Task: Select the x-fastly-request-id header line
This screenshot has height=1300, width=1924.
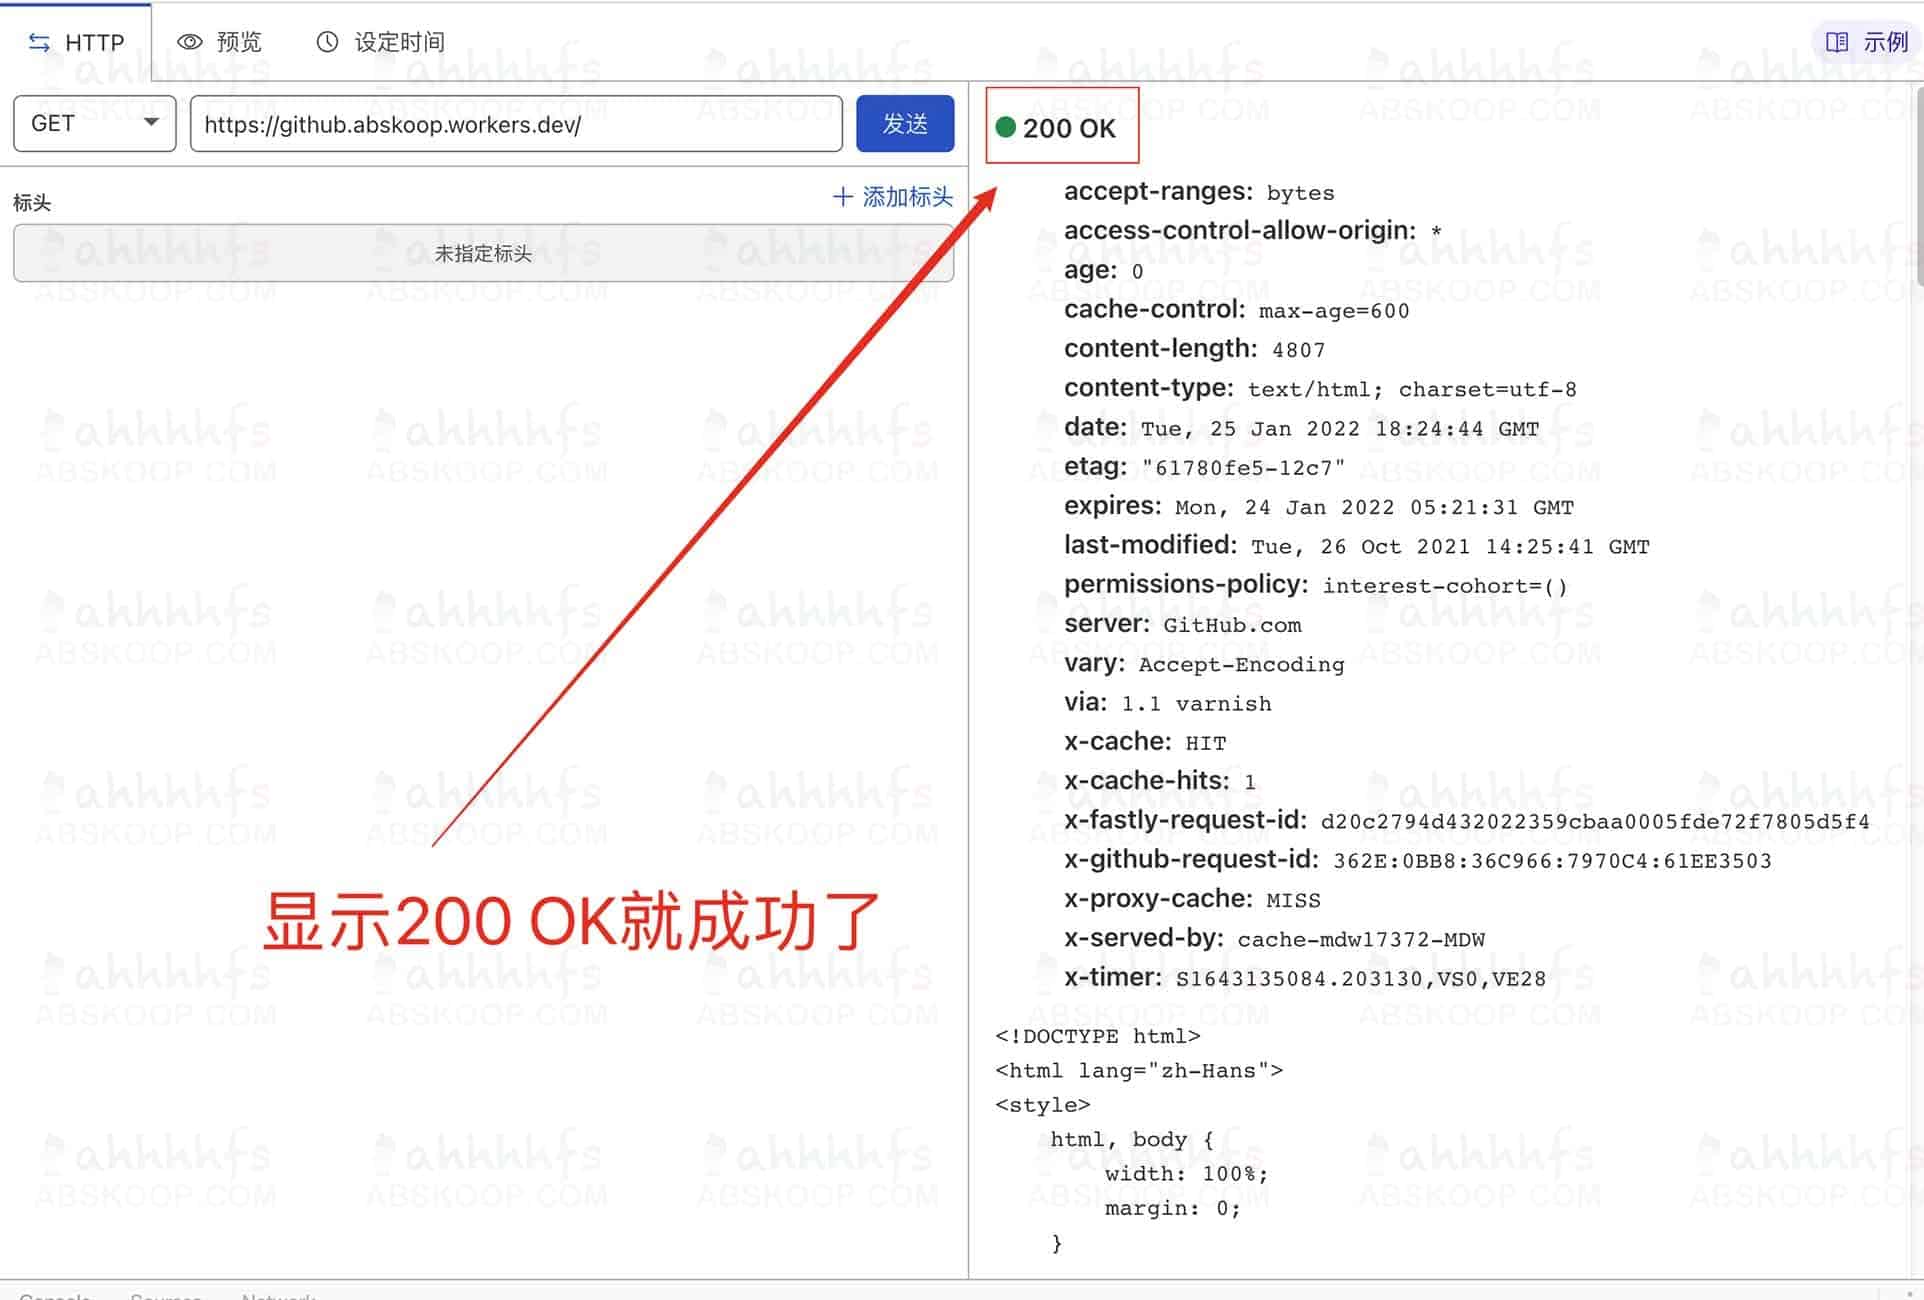Action: coord(1467,821)
